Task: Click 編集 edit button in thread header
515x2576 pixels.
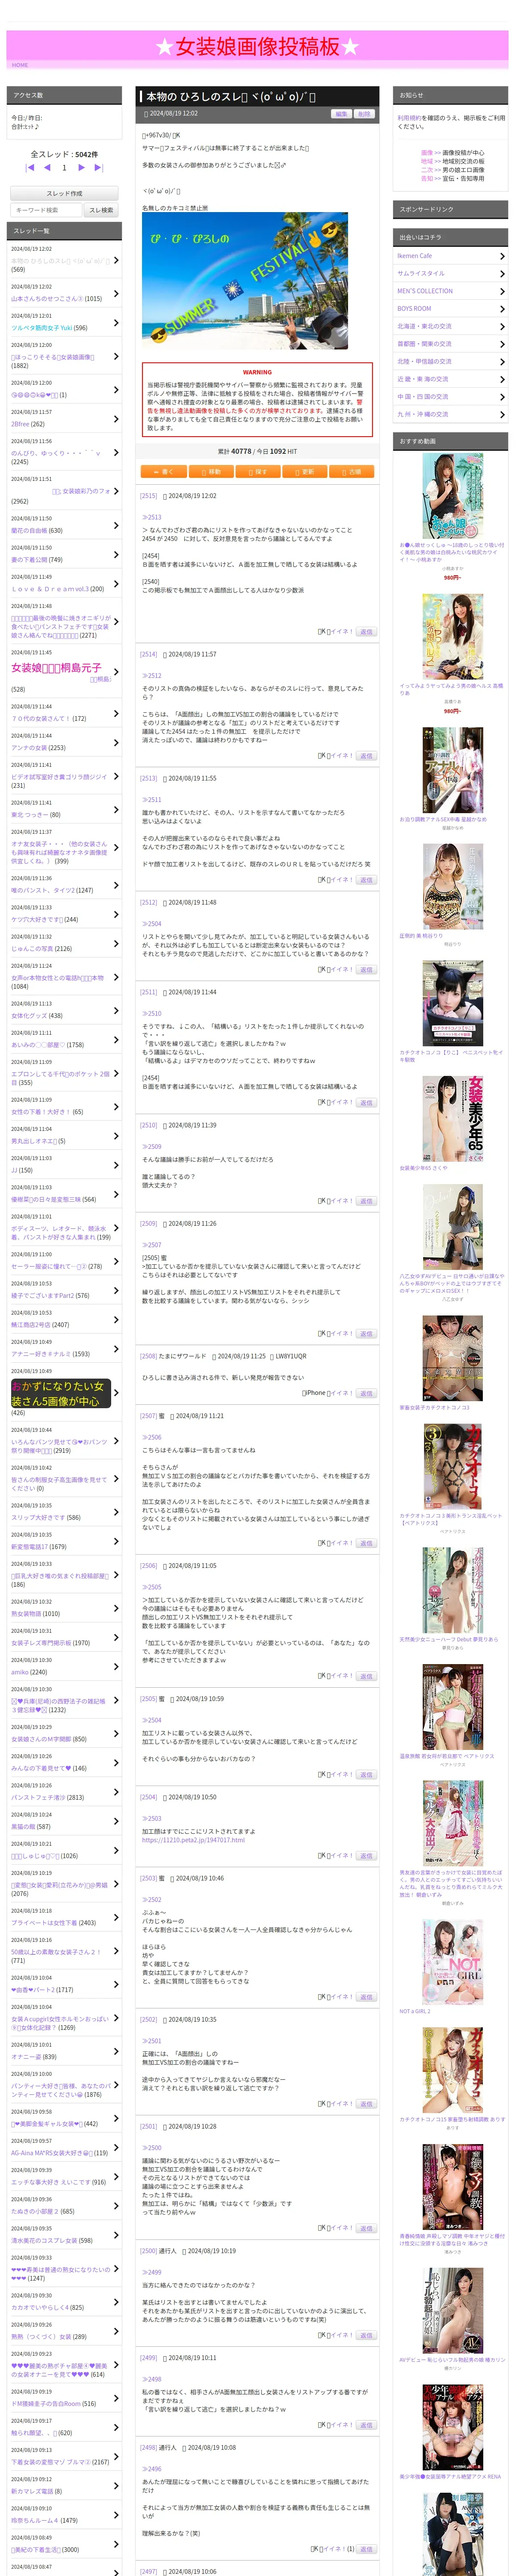Action: pyautogui.click(x=341, y=114)
